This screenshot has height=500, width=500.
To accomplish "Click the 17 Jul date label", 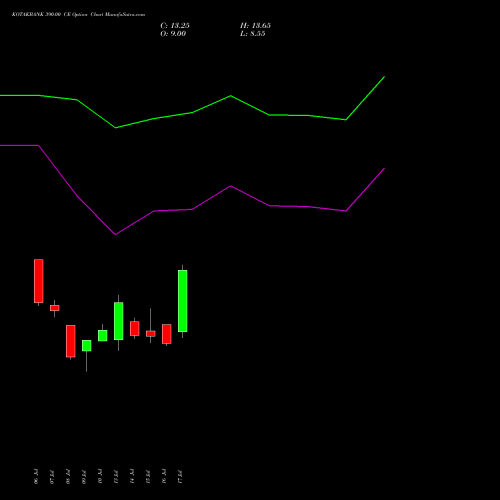I will coord(180,476).
